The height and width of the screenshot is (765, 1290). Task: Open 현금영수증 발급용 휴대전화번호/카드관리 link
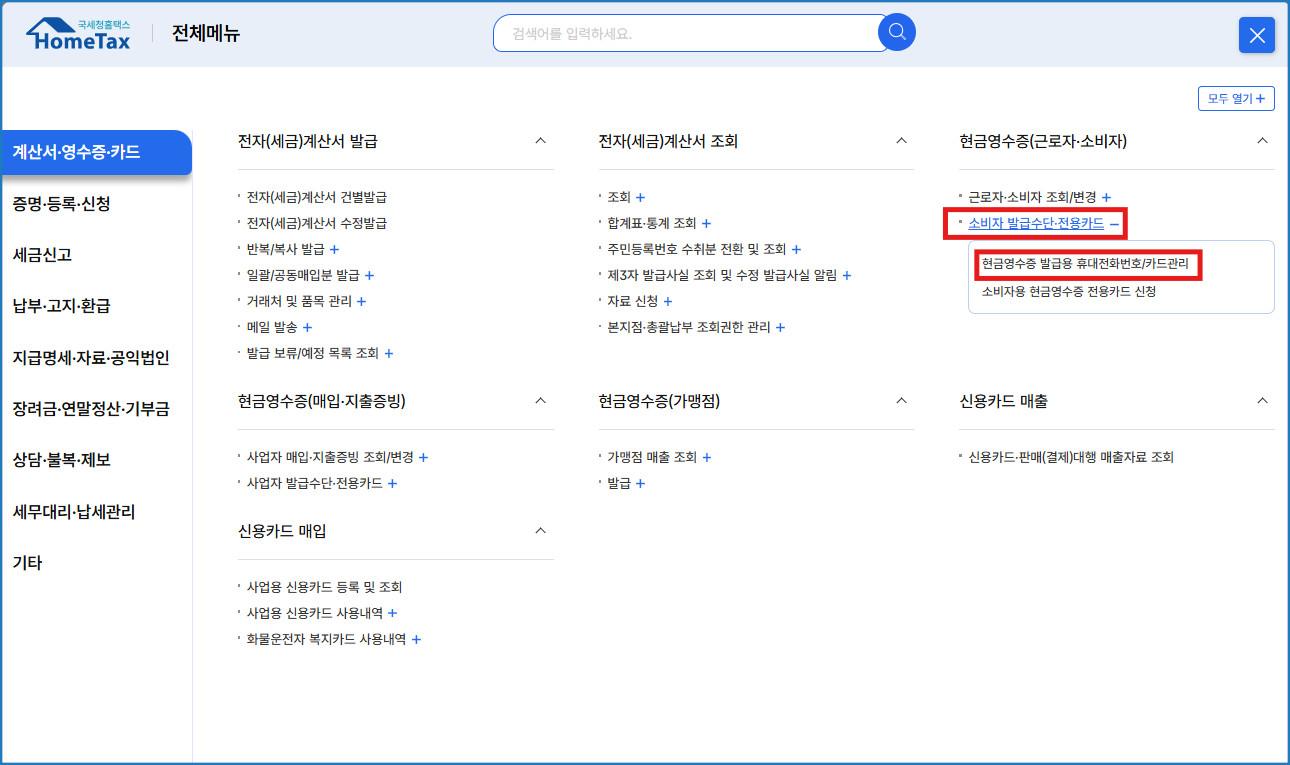[1085, 264]
